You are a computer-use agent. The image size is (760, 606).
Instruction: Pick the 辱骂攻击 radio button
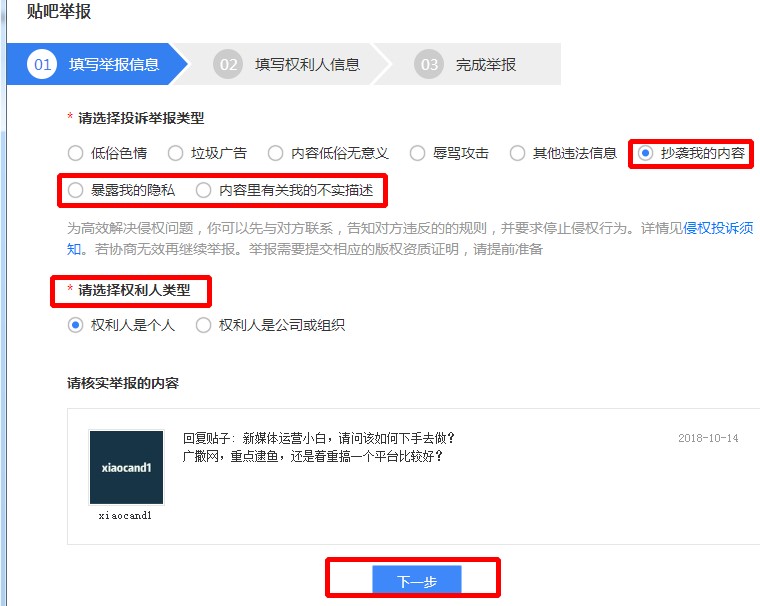[x=417, y=153]
